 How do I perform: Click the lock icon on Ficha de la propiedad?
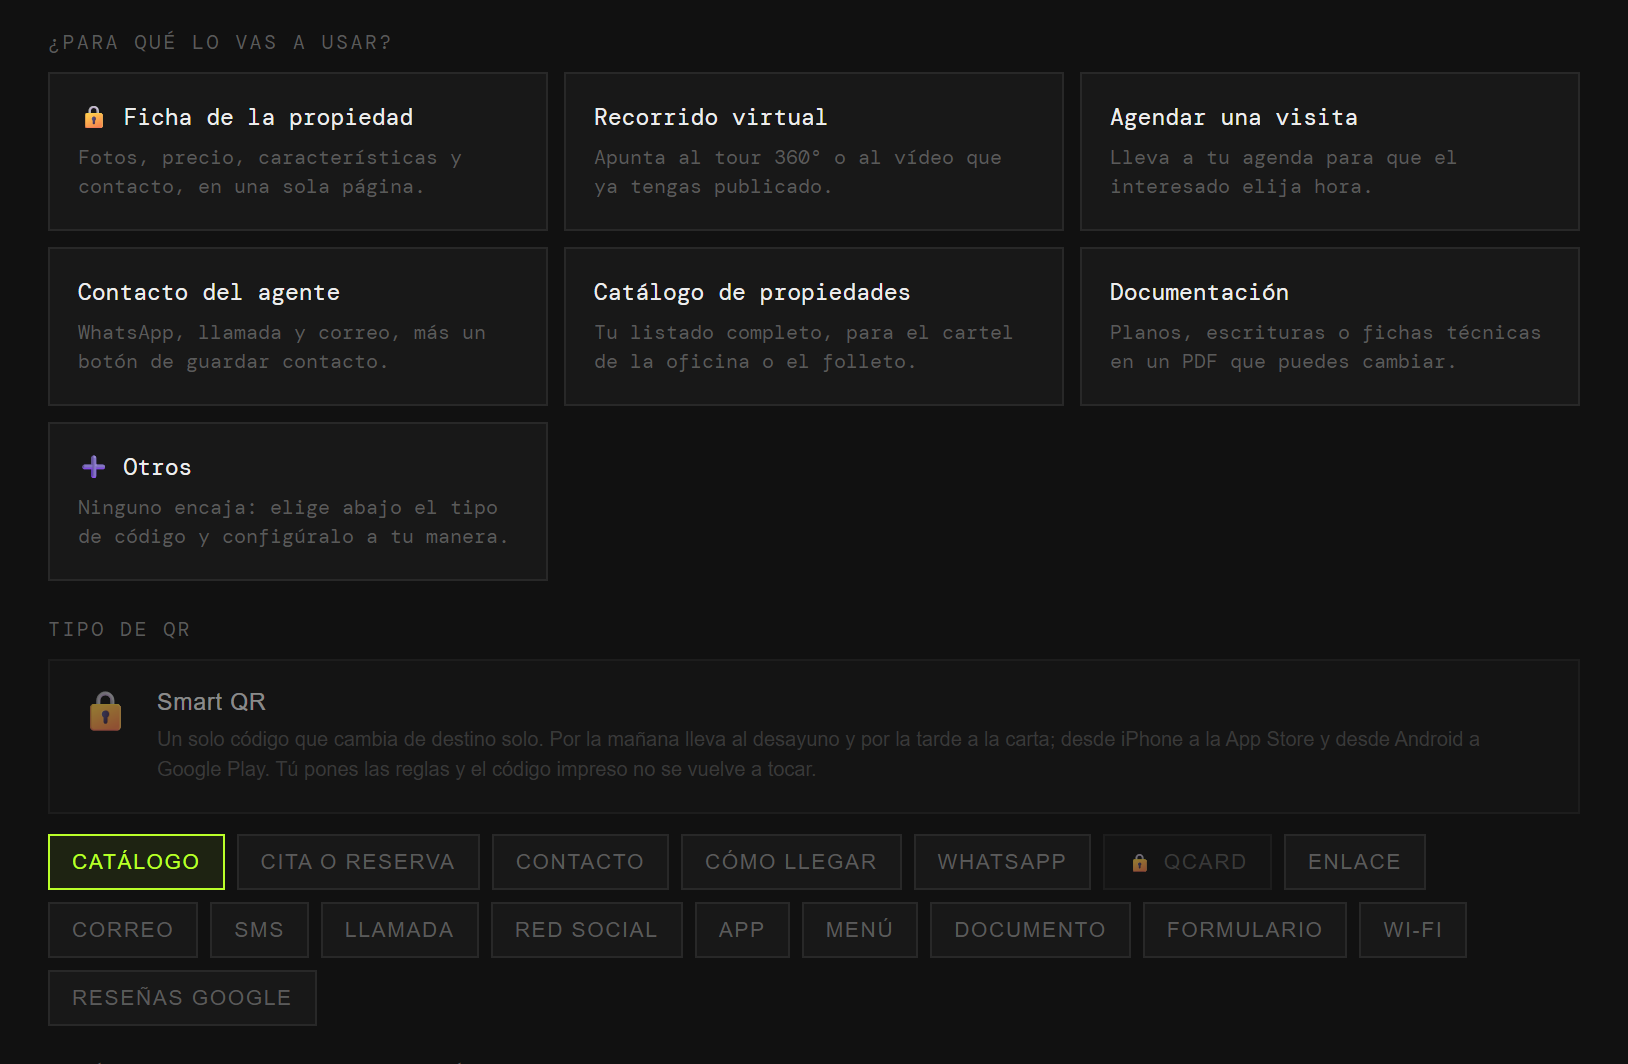94,117
